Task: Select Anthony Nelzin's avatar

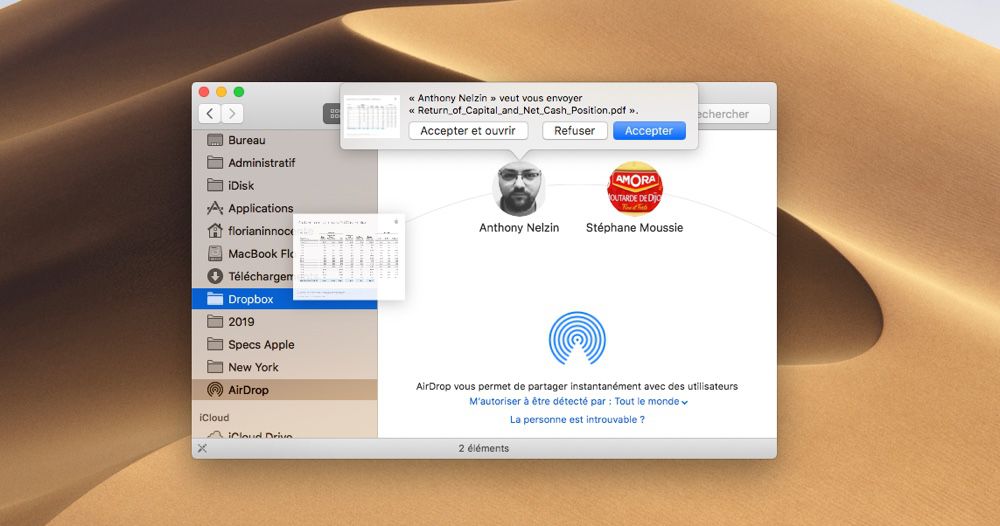Action: tap(518, 189)
